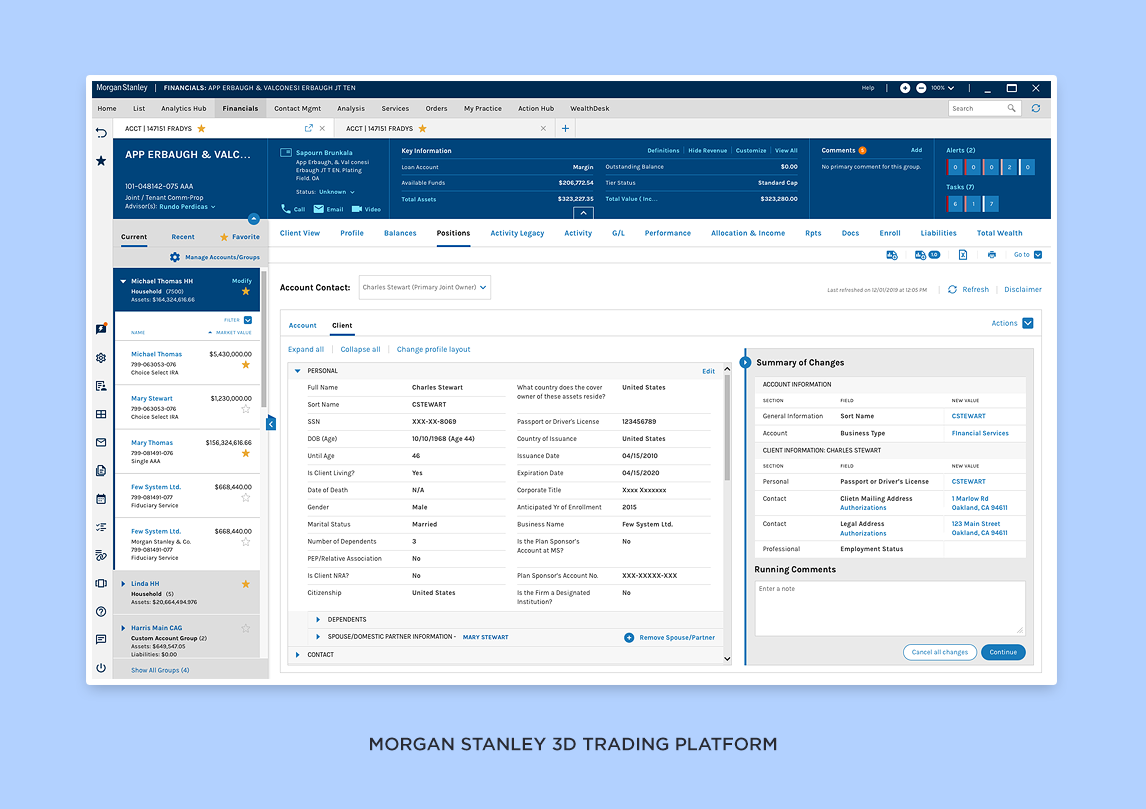This screenshot has width=1146, height=809.
Task: Expand the DEPENDENTS section
Action: coord(318,620)
